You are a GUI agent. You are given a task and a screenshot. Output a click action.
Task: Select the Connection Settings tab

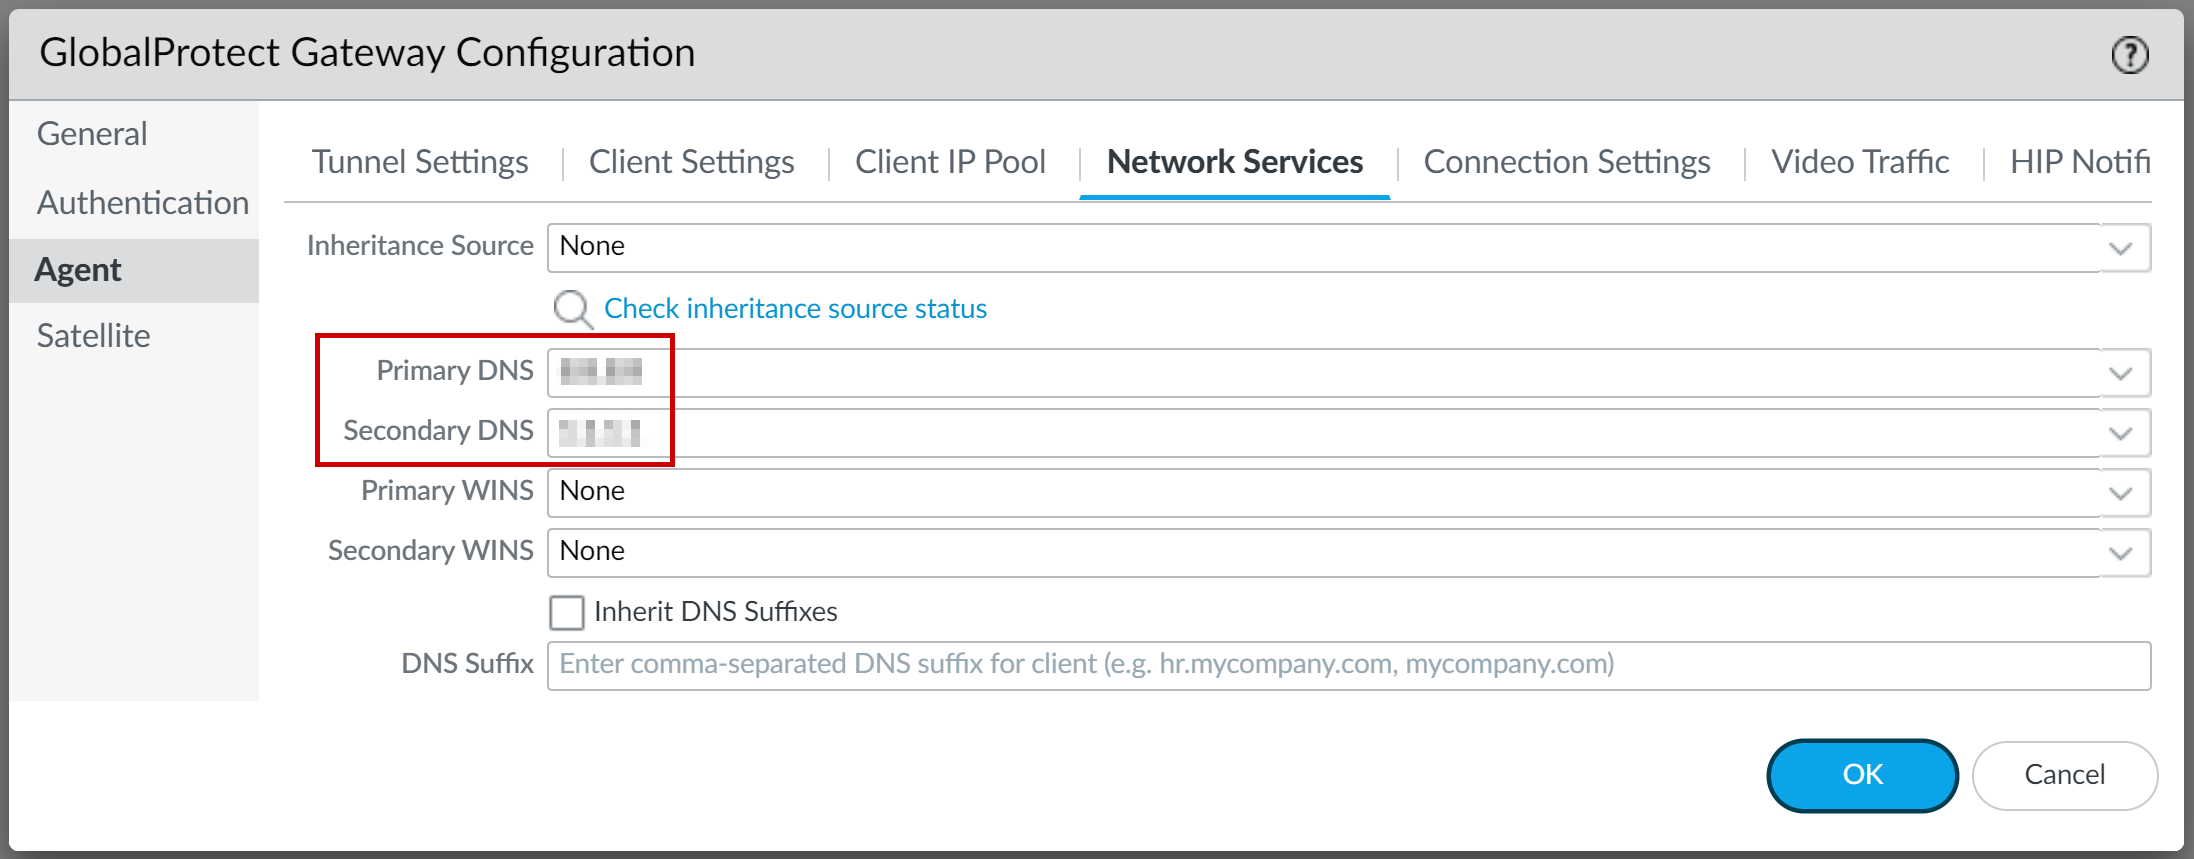point(1566,162)
